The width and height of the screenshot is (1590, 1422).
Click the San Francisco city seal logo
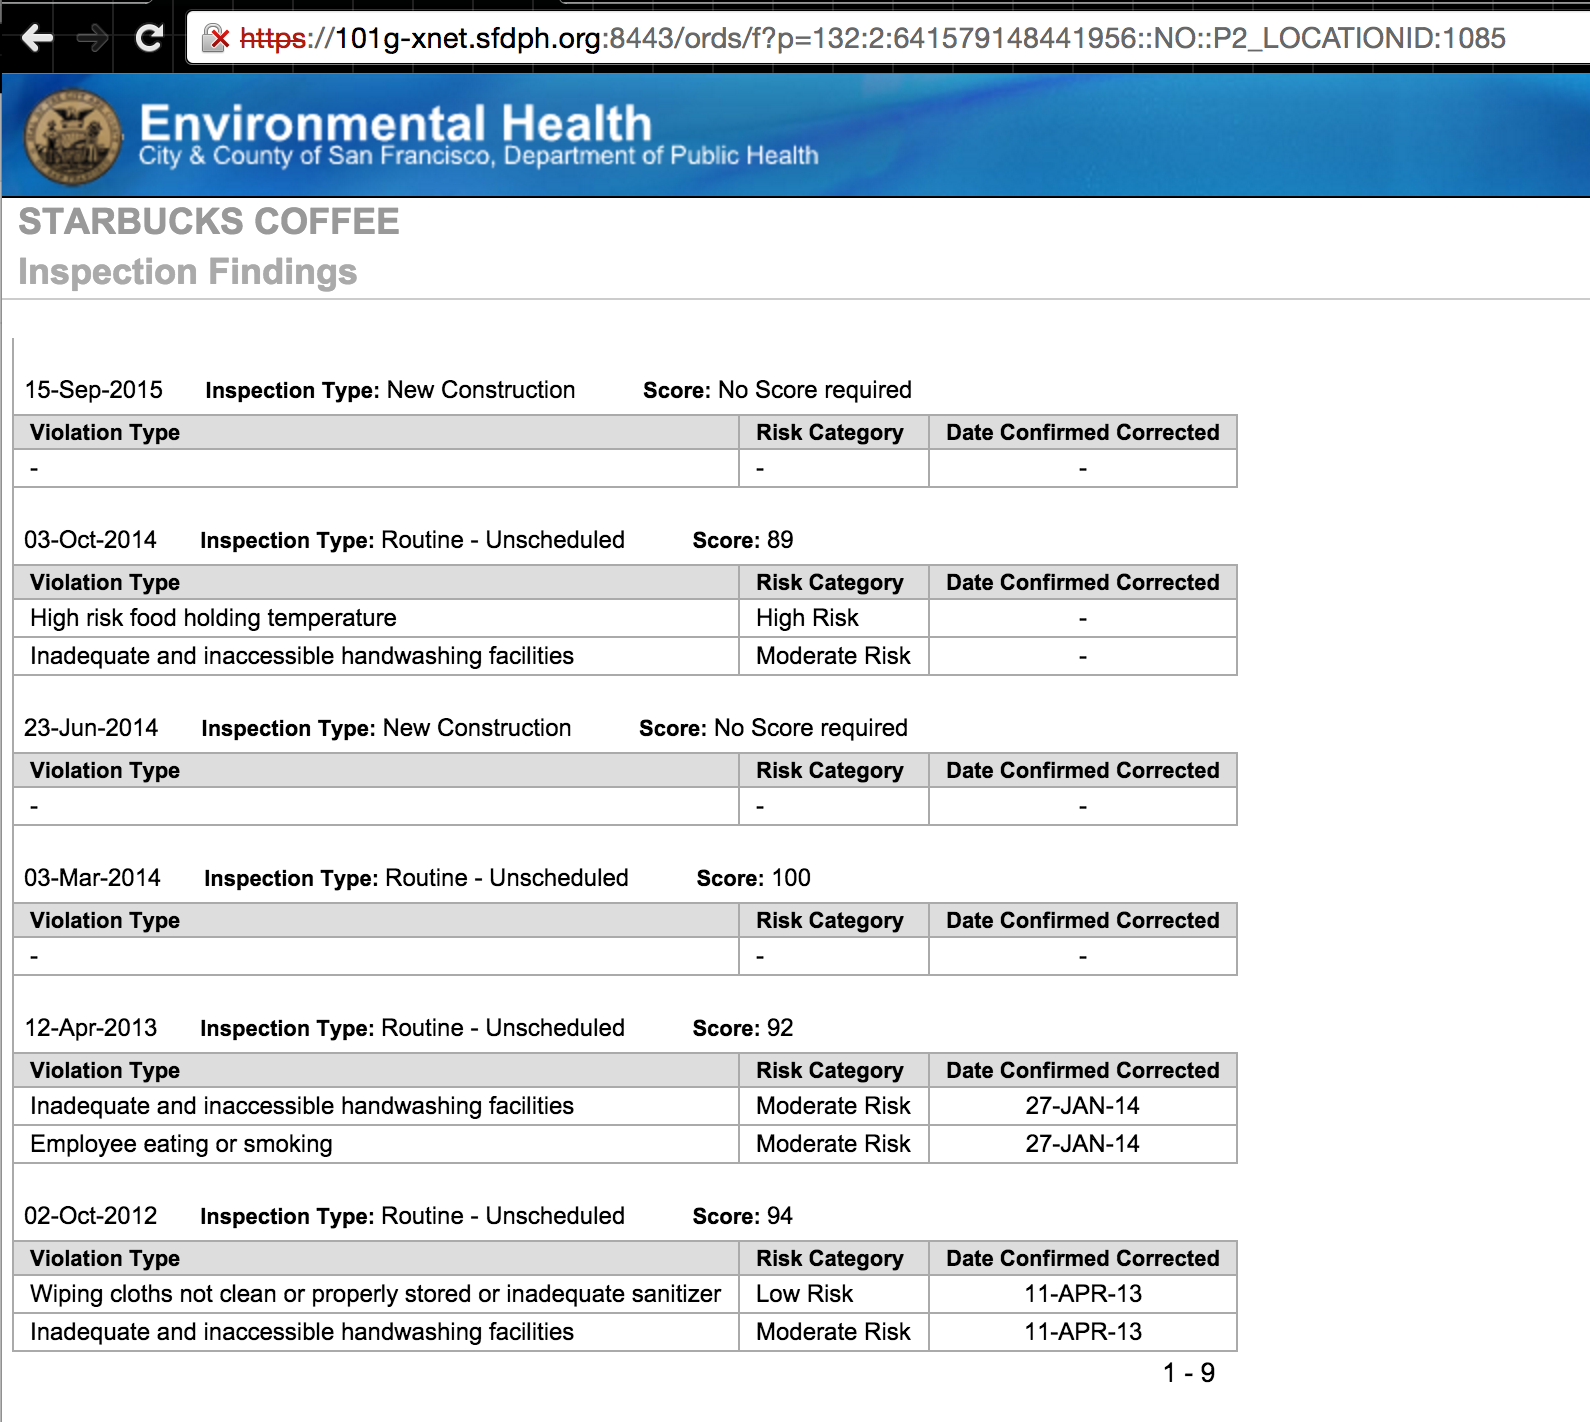(x=72, y=137)
